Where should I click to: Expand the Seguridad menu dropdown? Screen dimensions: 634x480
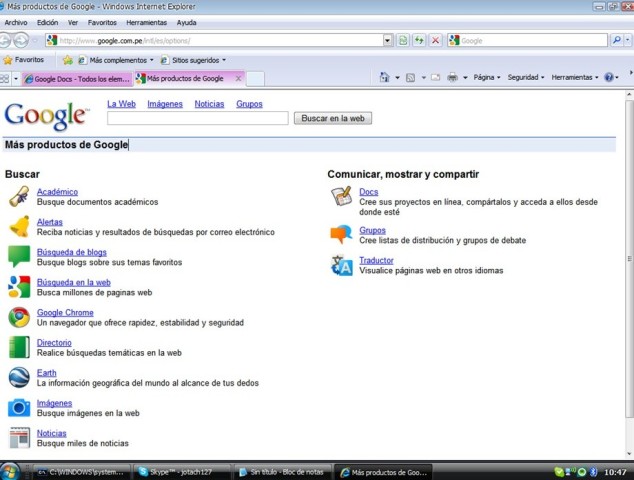pyautogui.click(x=543, y=77)
